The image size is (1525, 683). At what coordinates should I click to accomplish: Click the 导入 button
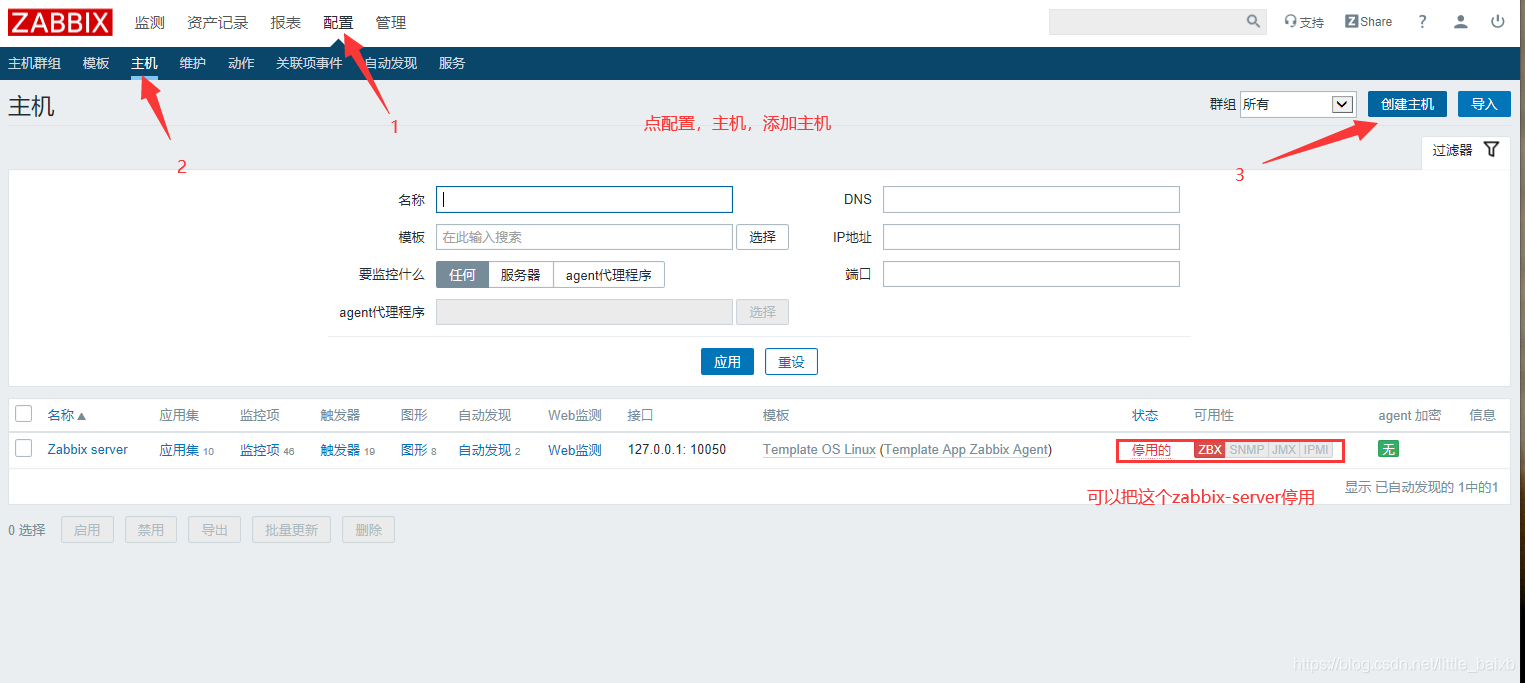1484,104
